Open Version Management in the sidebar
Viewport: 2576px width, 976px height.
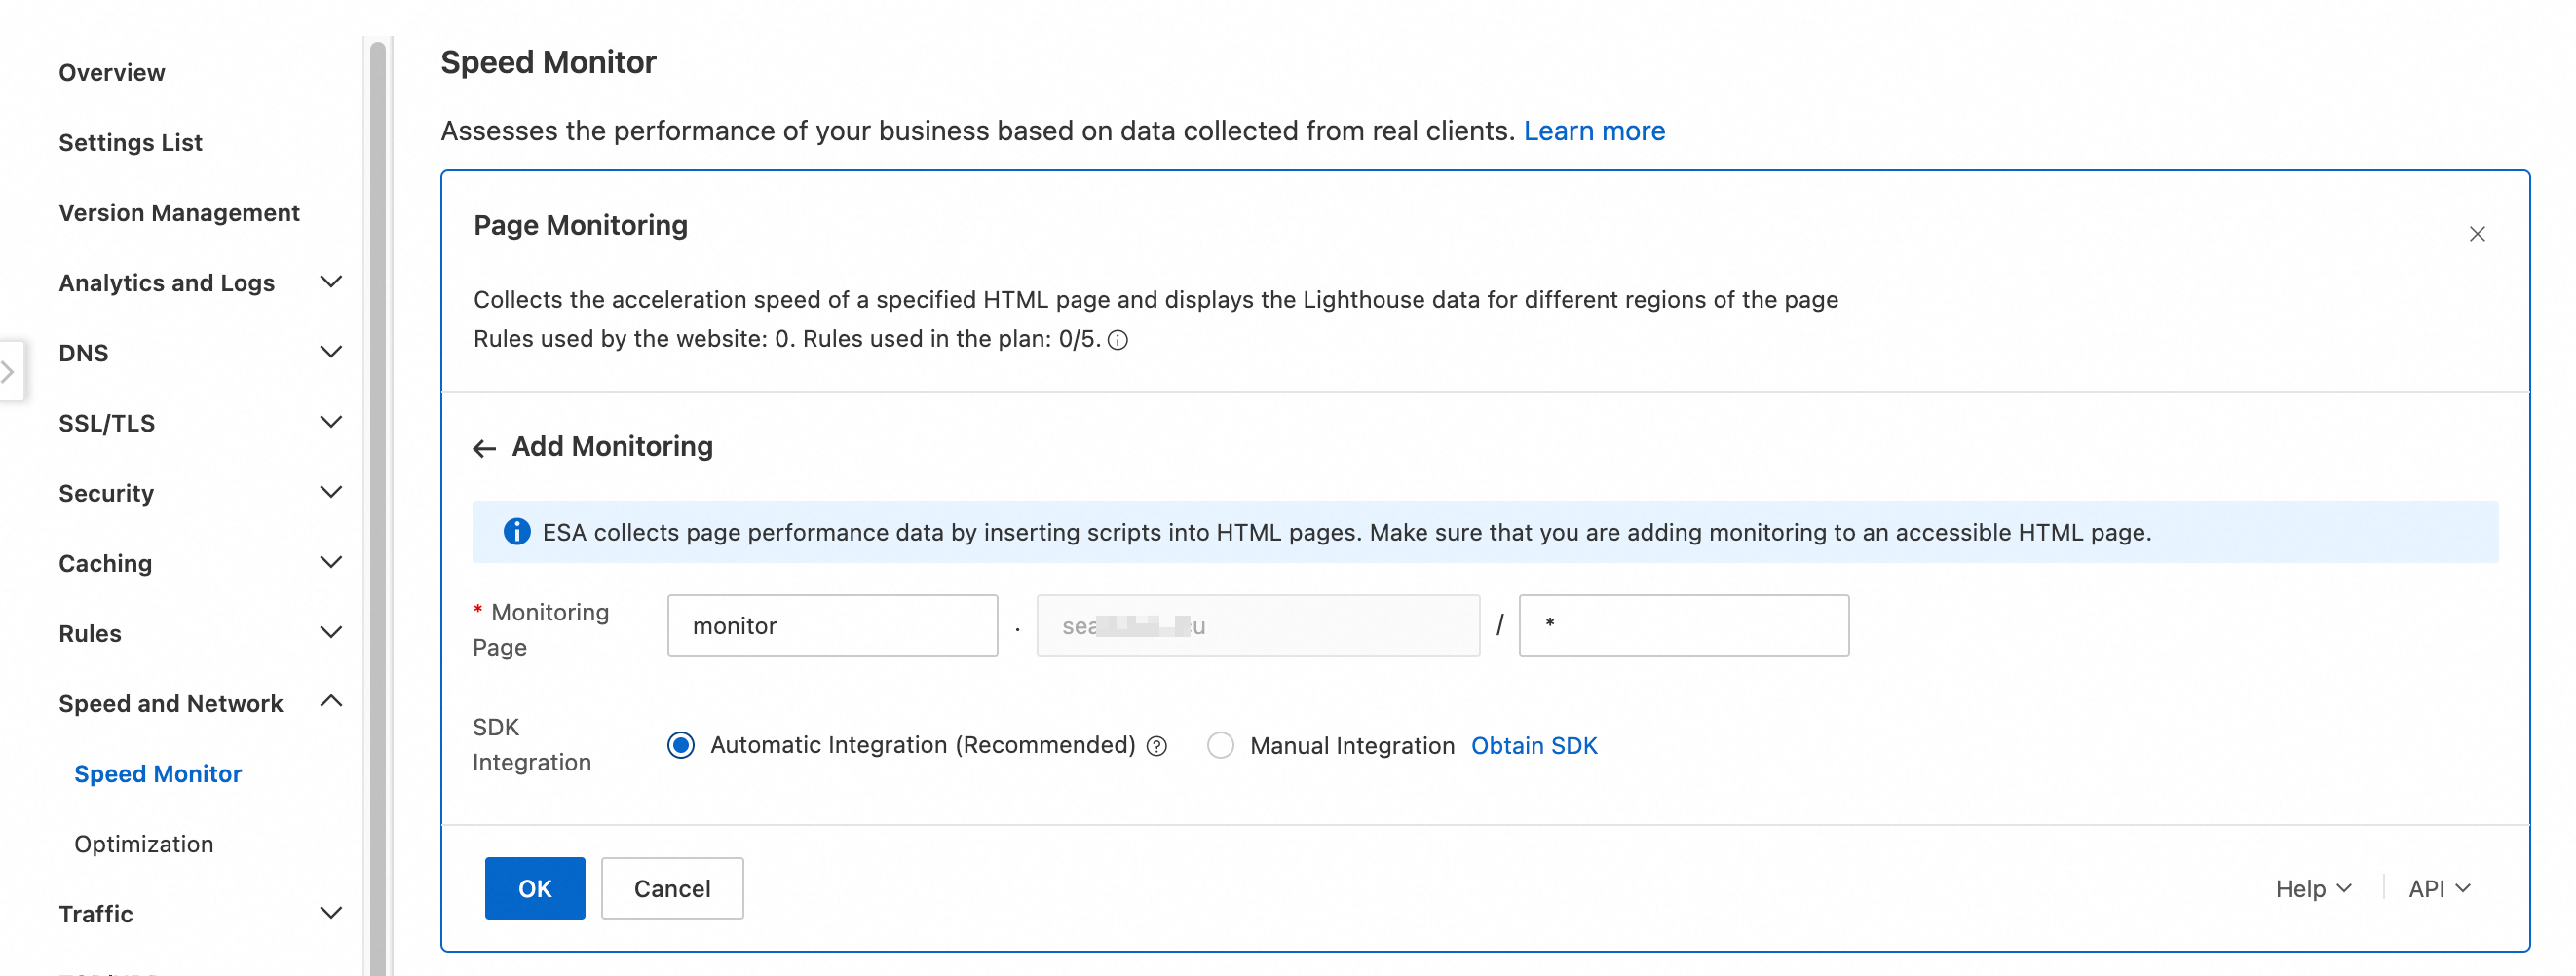click(x=179, y=212)
